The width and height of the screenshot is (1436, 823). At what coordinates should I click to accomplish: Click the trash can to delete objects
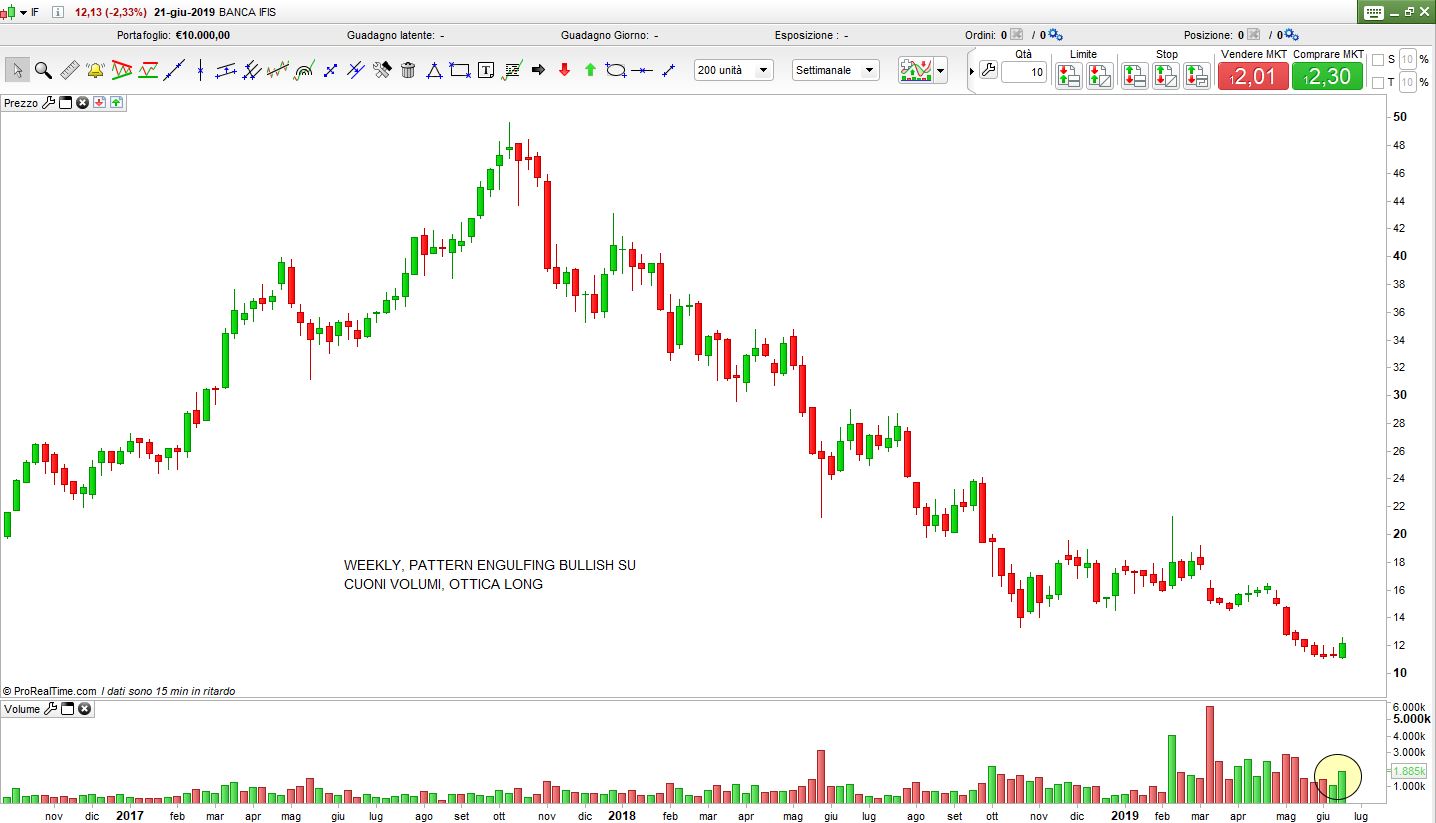click(408, 70)
